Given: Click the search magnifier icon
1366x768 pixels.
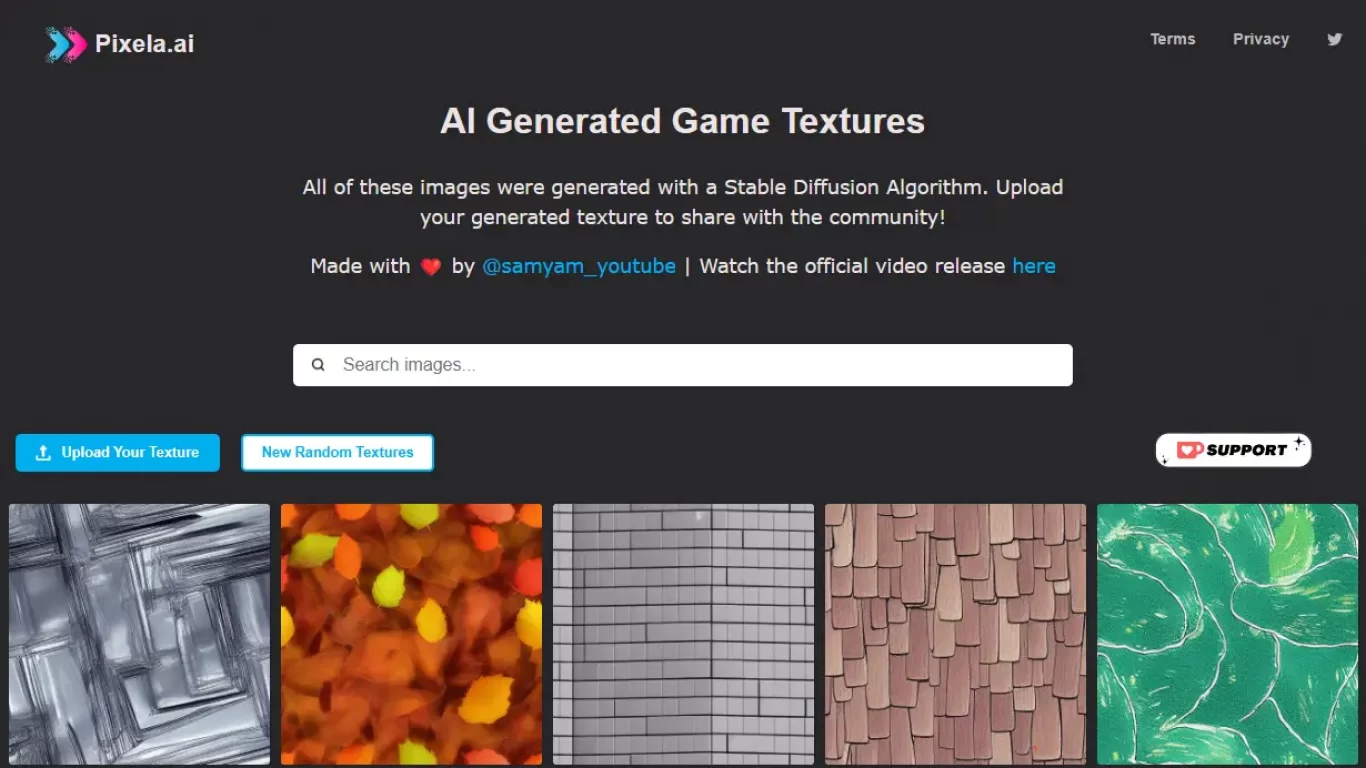Looking at the screenshot, I should tap(318, 364).
